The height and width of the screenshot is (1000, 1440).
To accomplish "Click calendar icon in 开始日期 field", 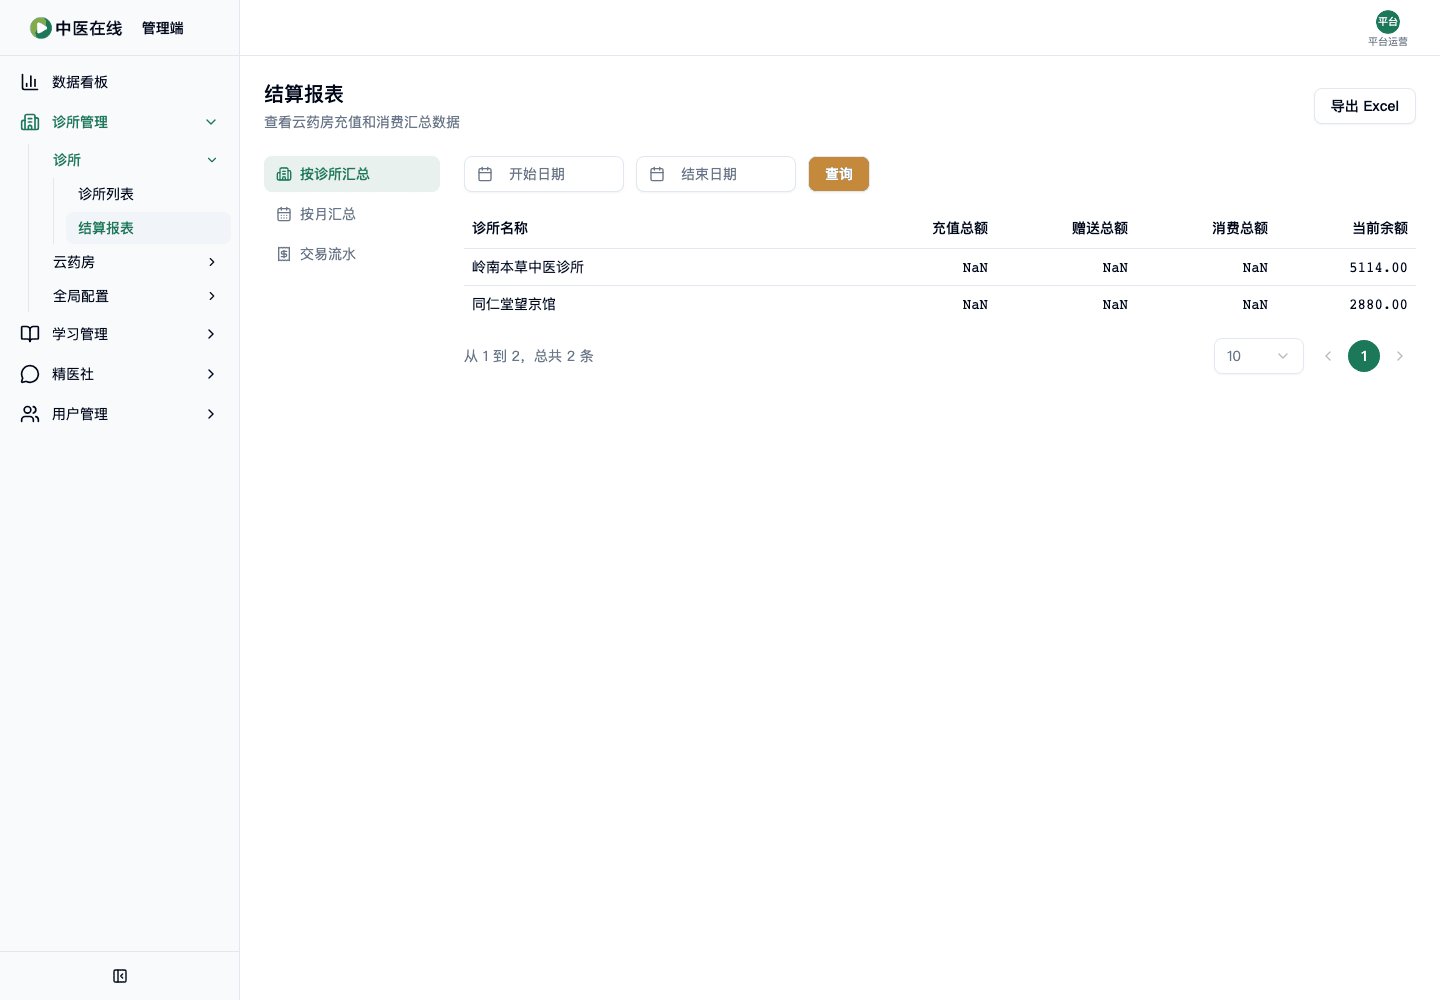I will pyautogui.click(x=485, y=174).
